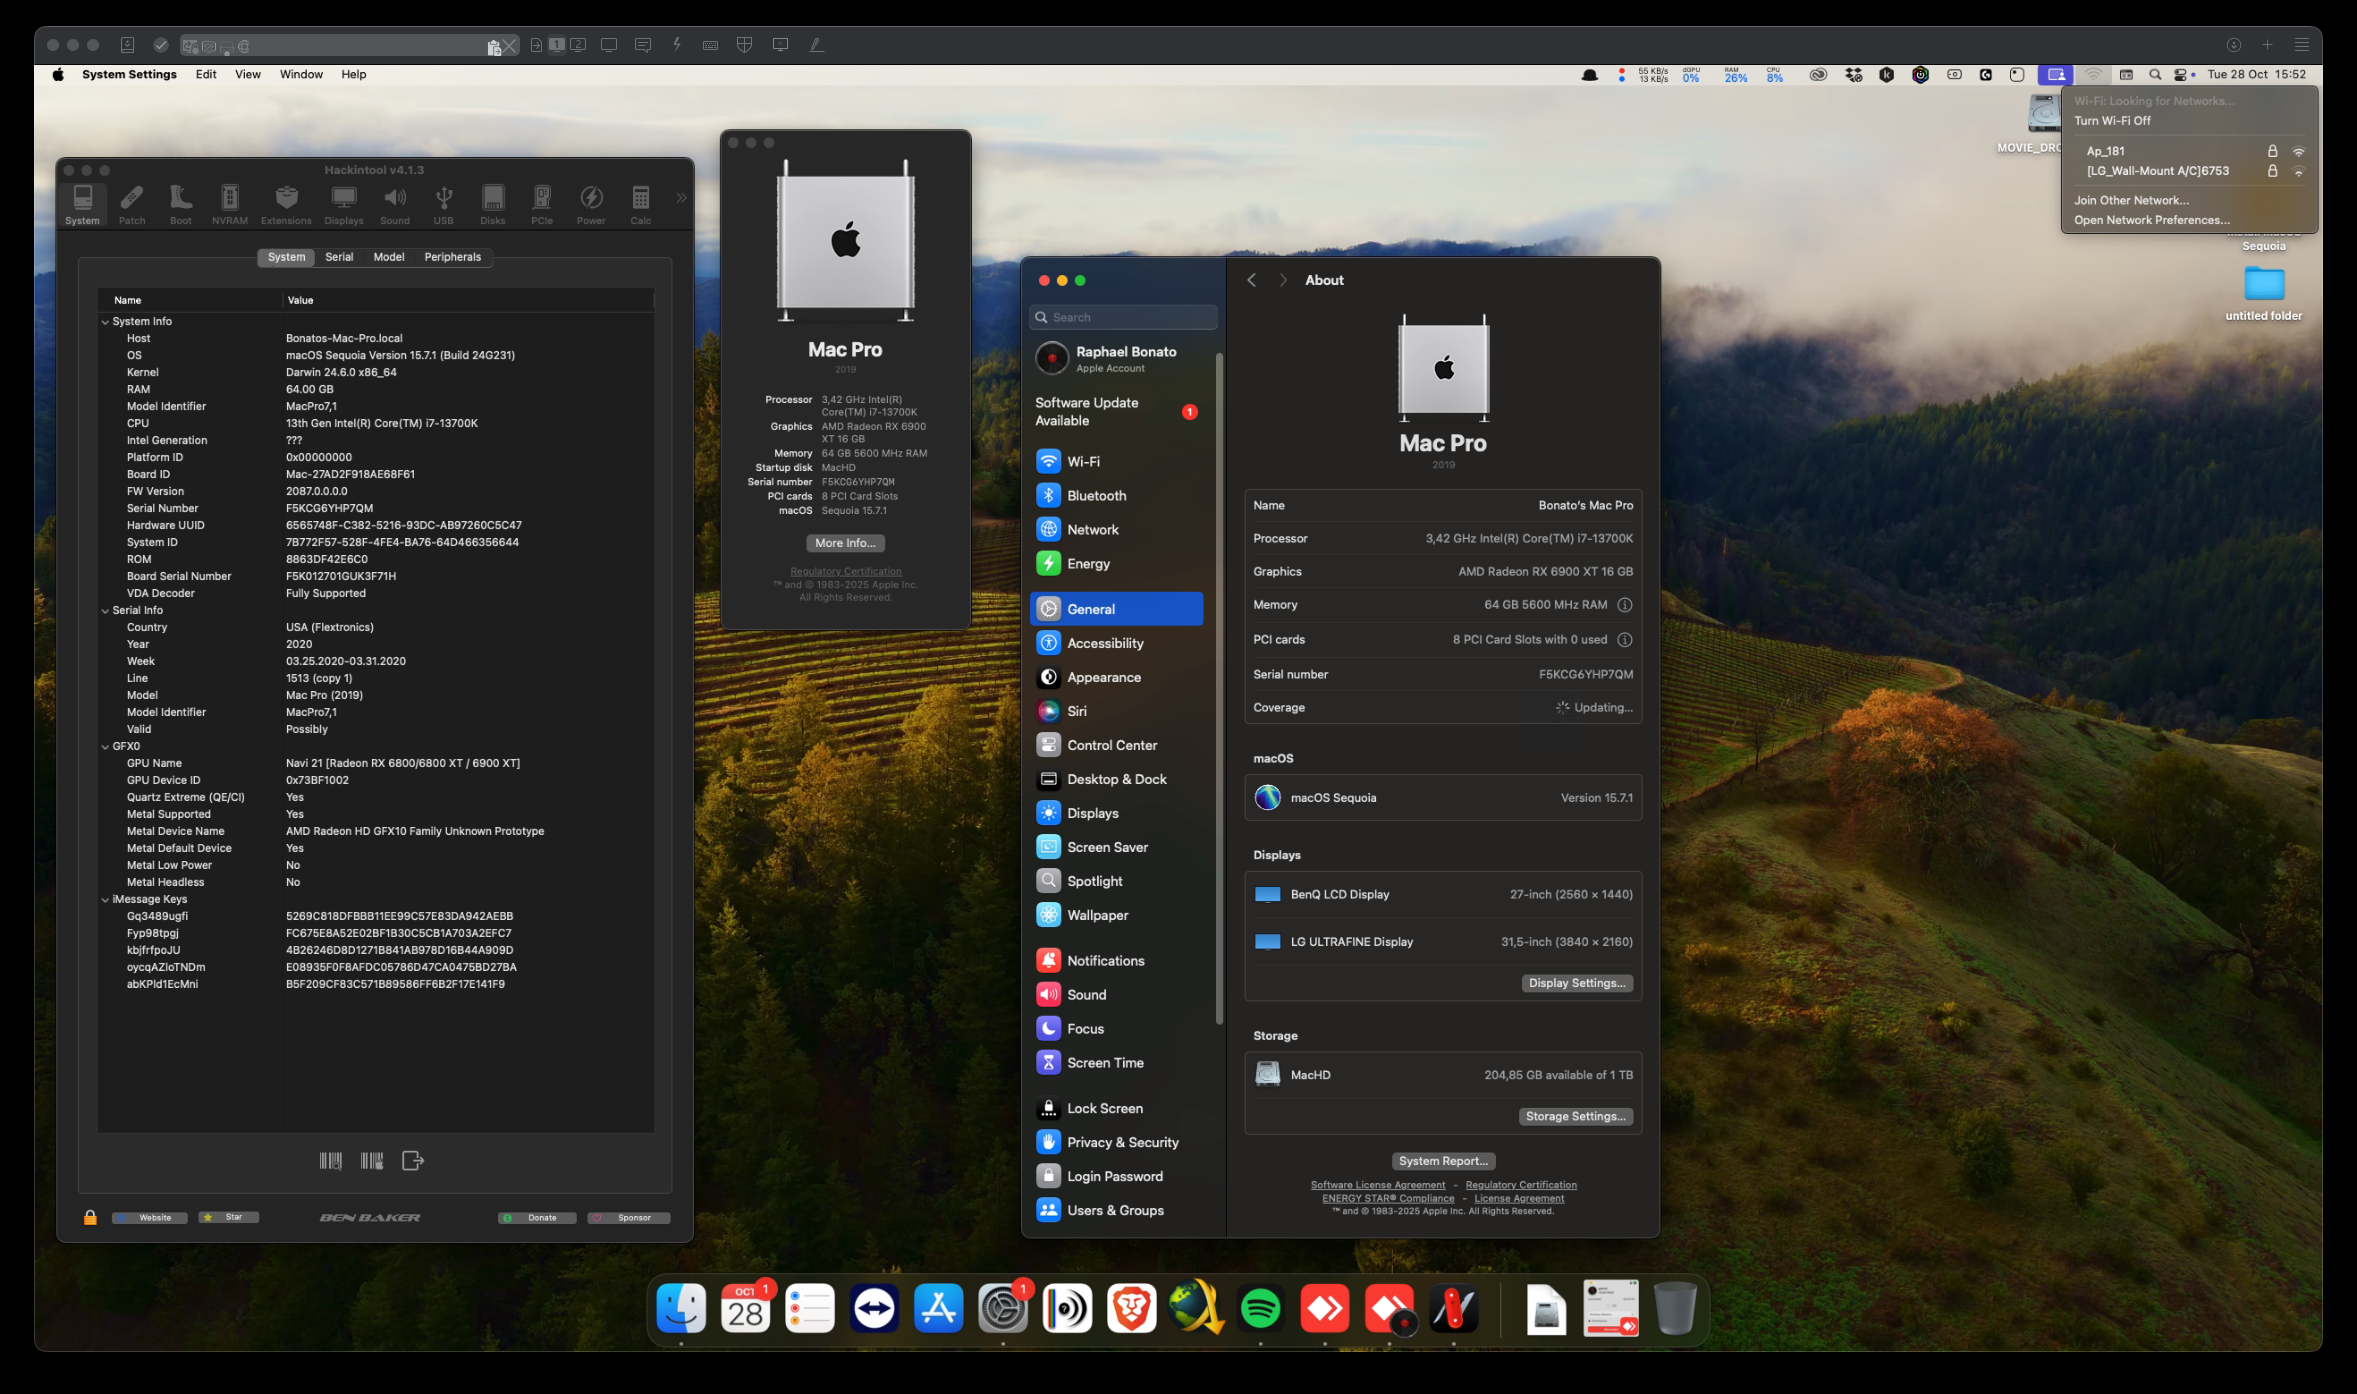This screenshot has width=2357, height=1394.
Task: Collapse the System Info tree group
Action: [x=105, y=322]
